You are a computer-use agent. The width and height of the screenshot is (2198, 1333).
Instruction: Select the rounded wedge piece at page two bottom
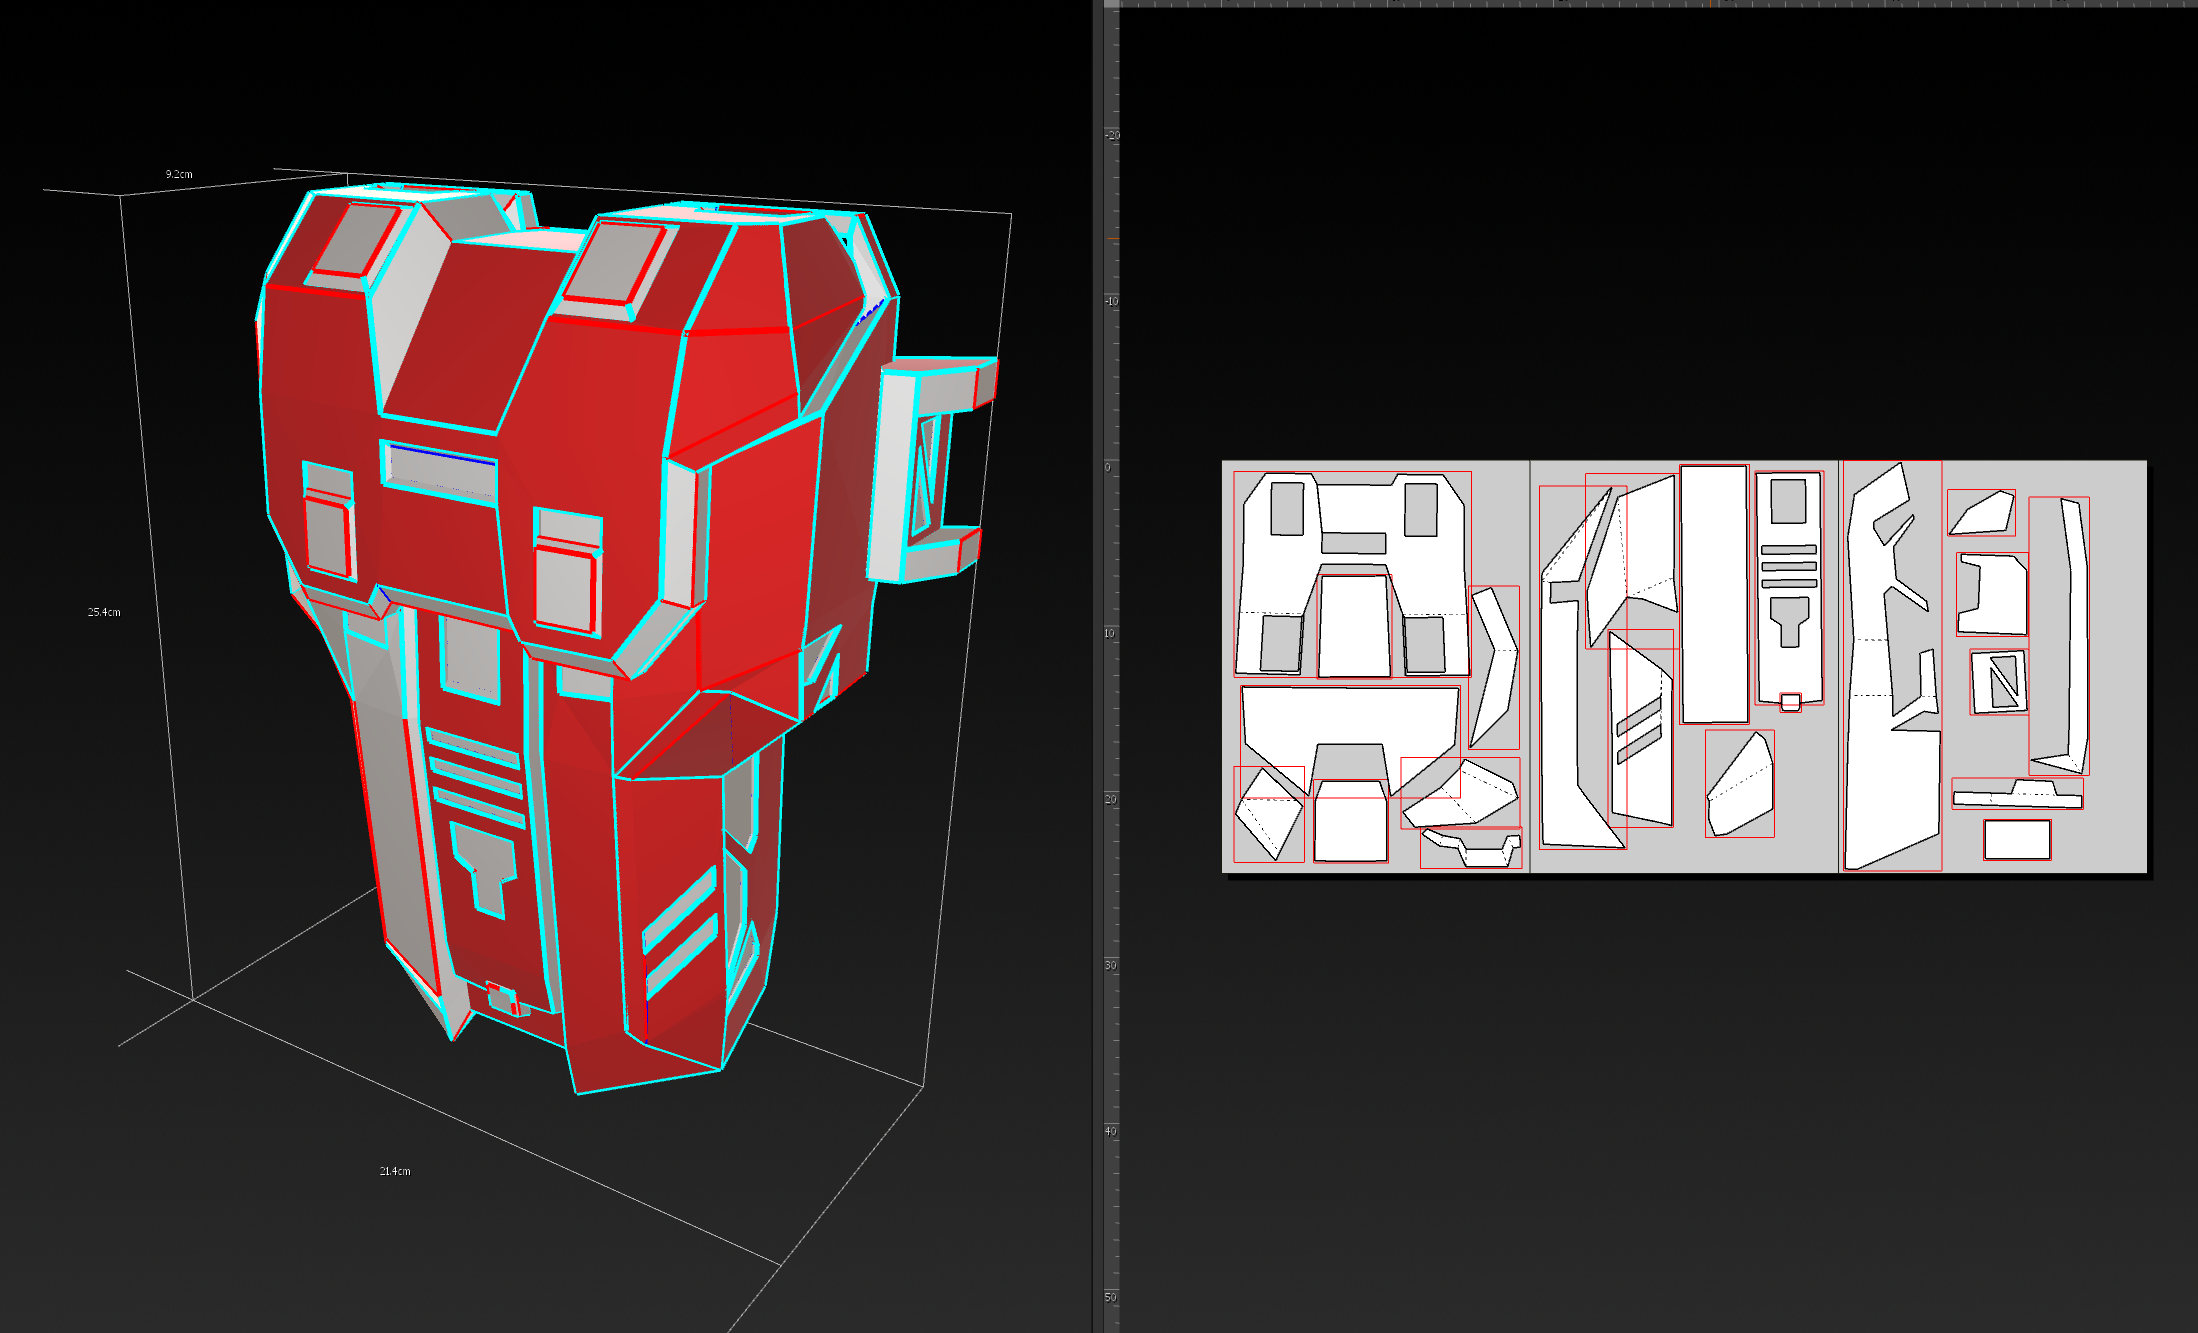point(1740,784)
